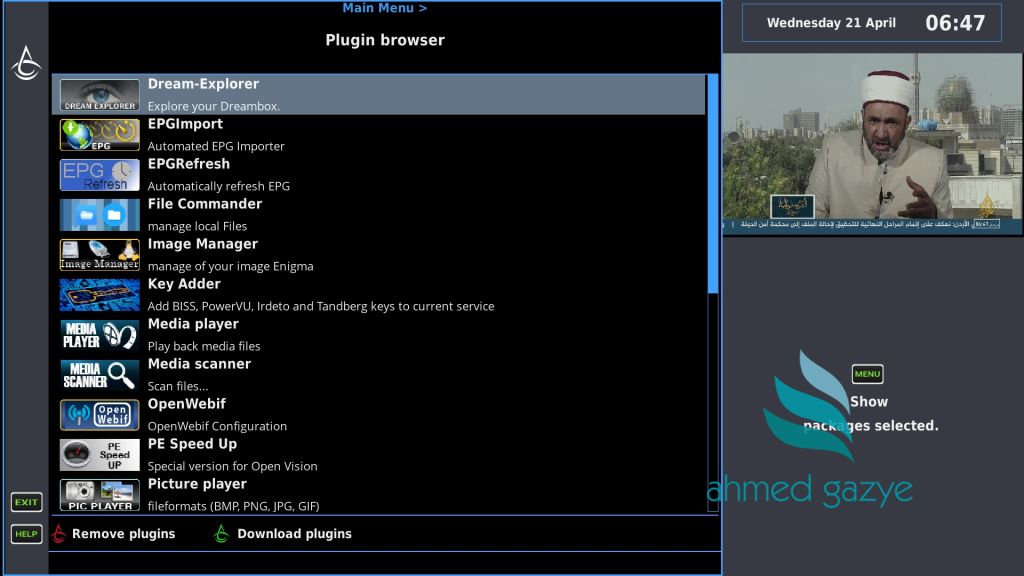
Task: Select the Key Adder entry title
Action: click(184, 284)
